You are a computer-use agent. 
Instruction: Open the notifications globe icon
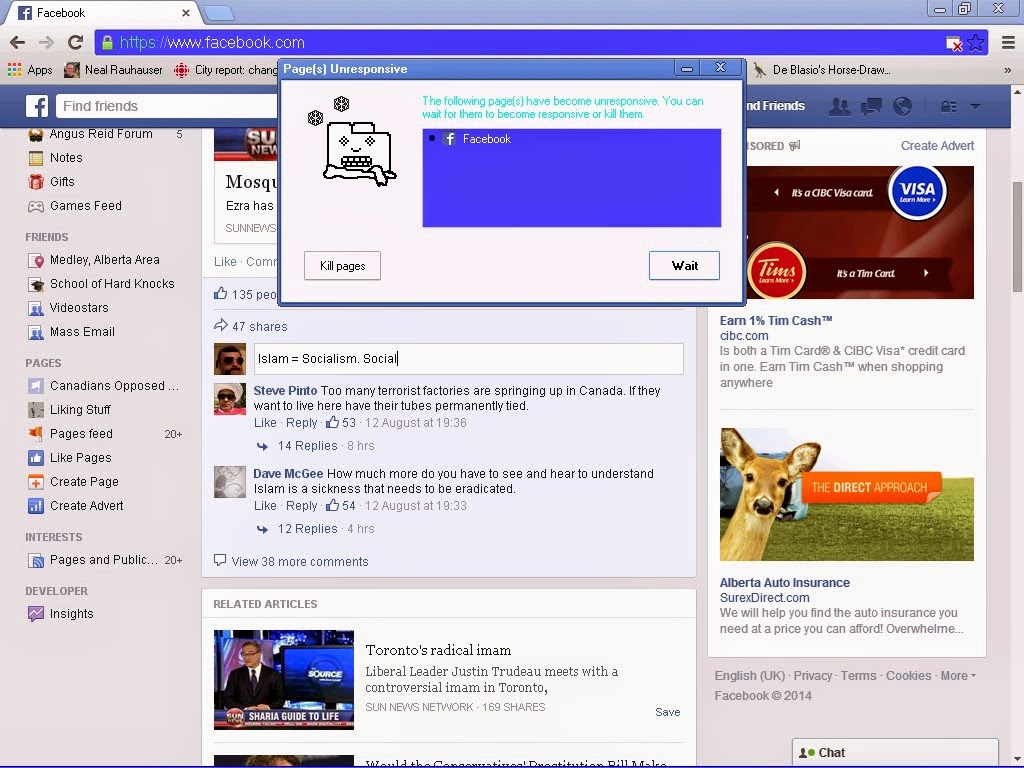pyautogui.click(x=902, y=106)
